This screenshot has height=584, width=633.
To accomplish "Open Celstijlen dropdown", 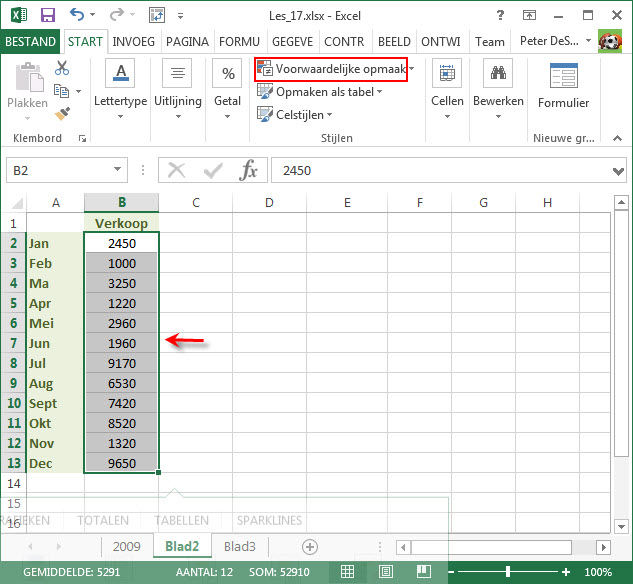I will click(295, 115).
